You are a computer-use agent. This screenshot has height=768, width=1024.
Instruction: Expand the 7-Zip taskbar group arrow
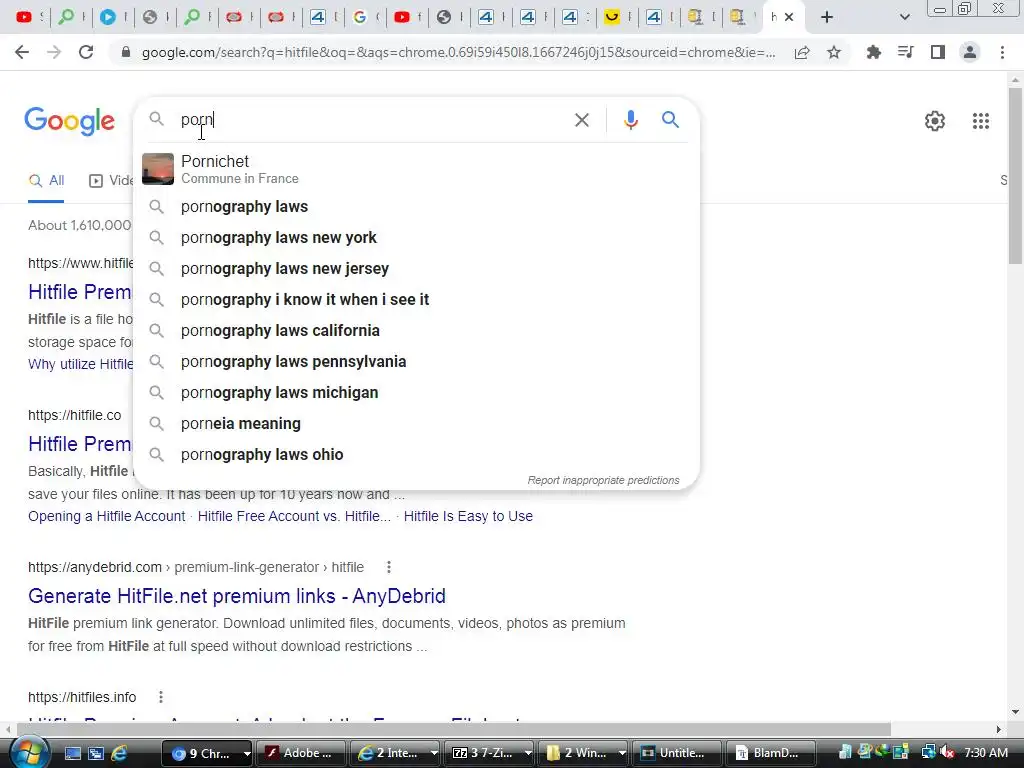(x=527, y=753)
